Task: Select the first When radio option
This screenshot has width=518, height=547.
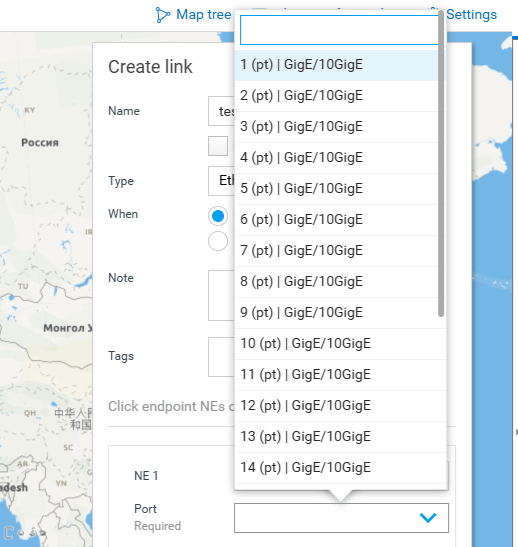Action: pyautogui.click(x=218, y=216)
